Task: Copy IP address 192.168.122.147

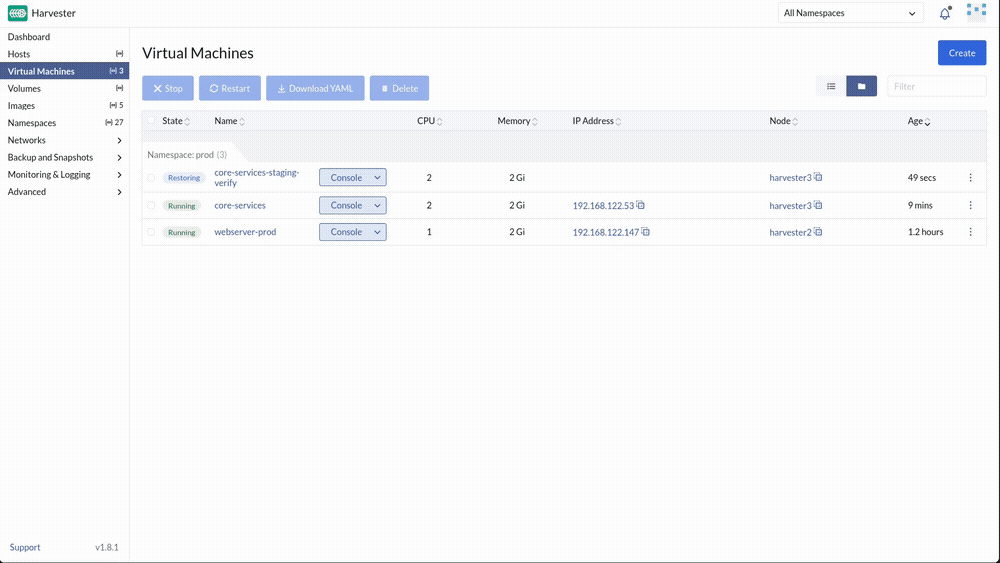Action: coord(645,231)
